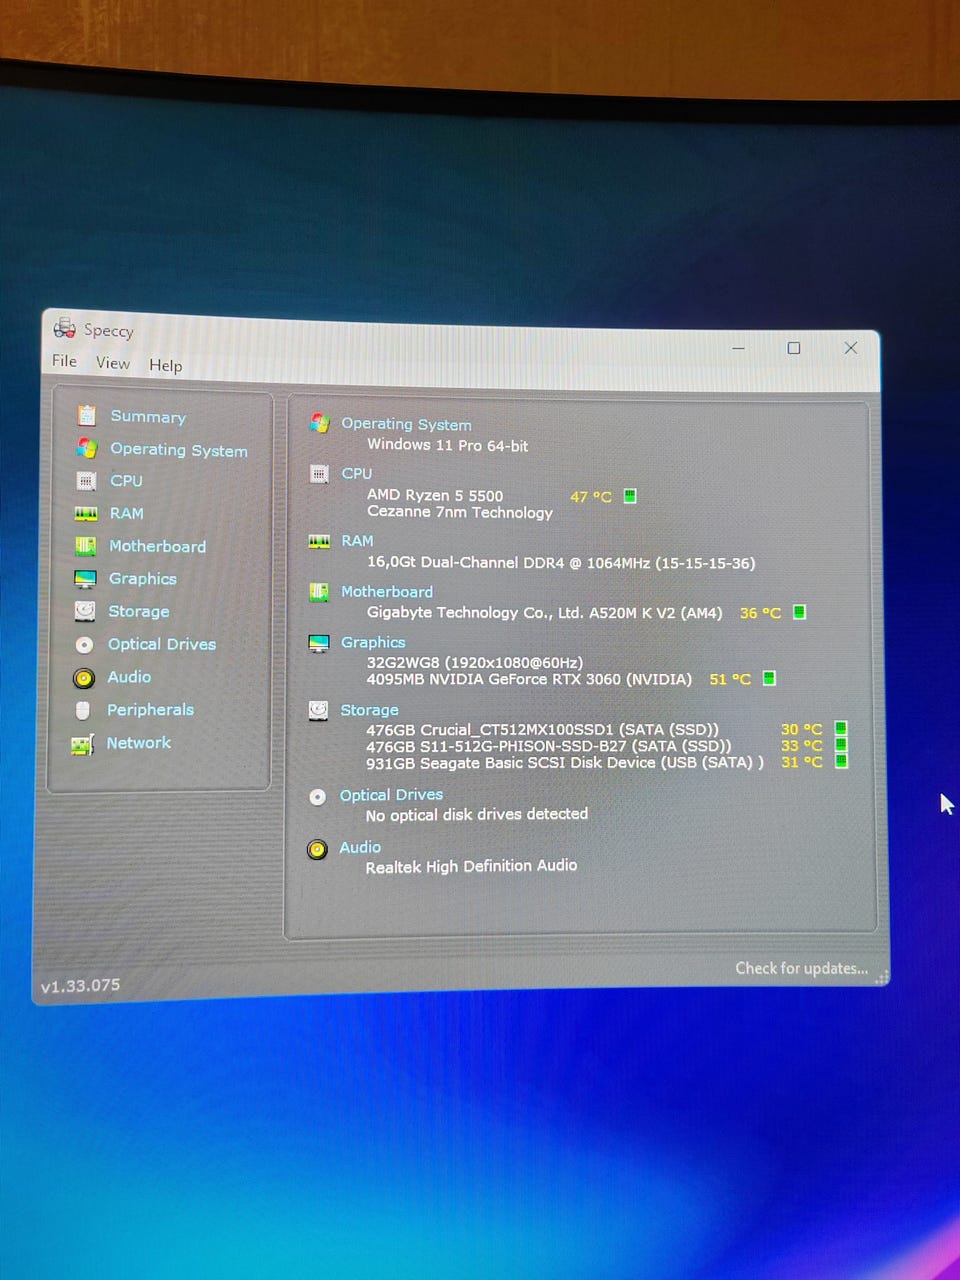The image size is (960, 1280).
Task: Click the 47 °C CPU temperature value
Action: pyautogui.click(x=590, y=496)
